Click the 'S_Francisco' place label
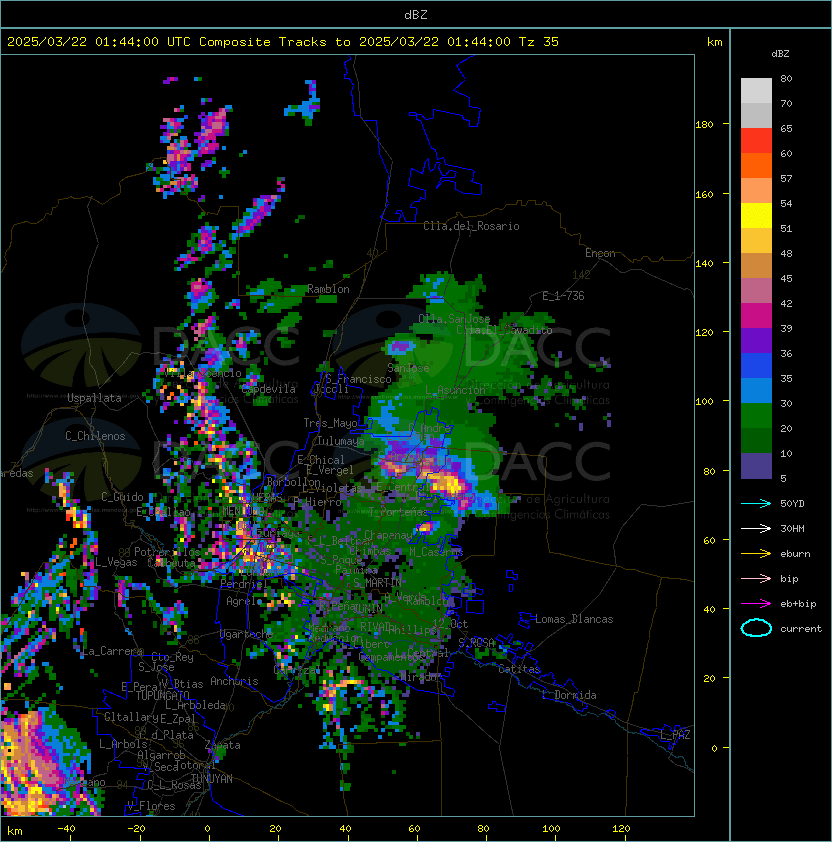The width and height of the screenshot is (832, 842). click(358, 379)
